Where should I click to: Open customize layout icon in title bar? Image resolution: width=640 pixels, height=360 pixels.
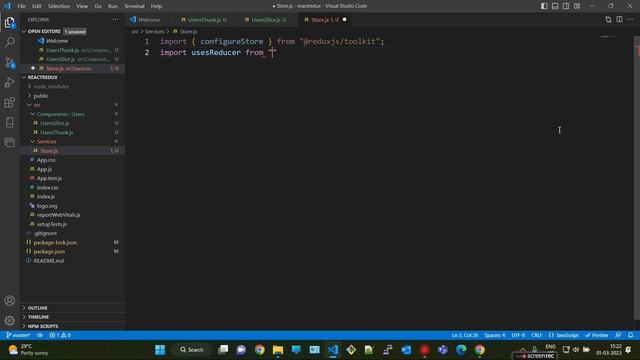coord(577,6)
